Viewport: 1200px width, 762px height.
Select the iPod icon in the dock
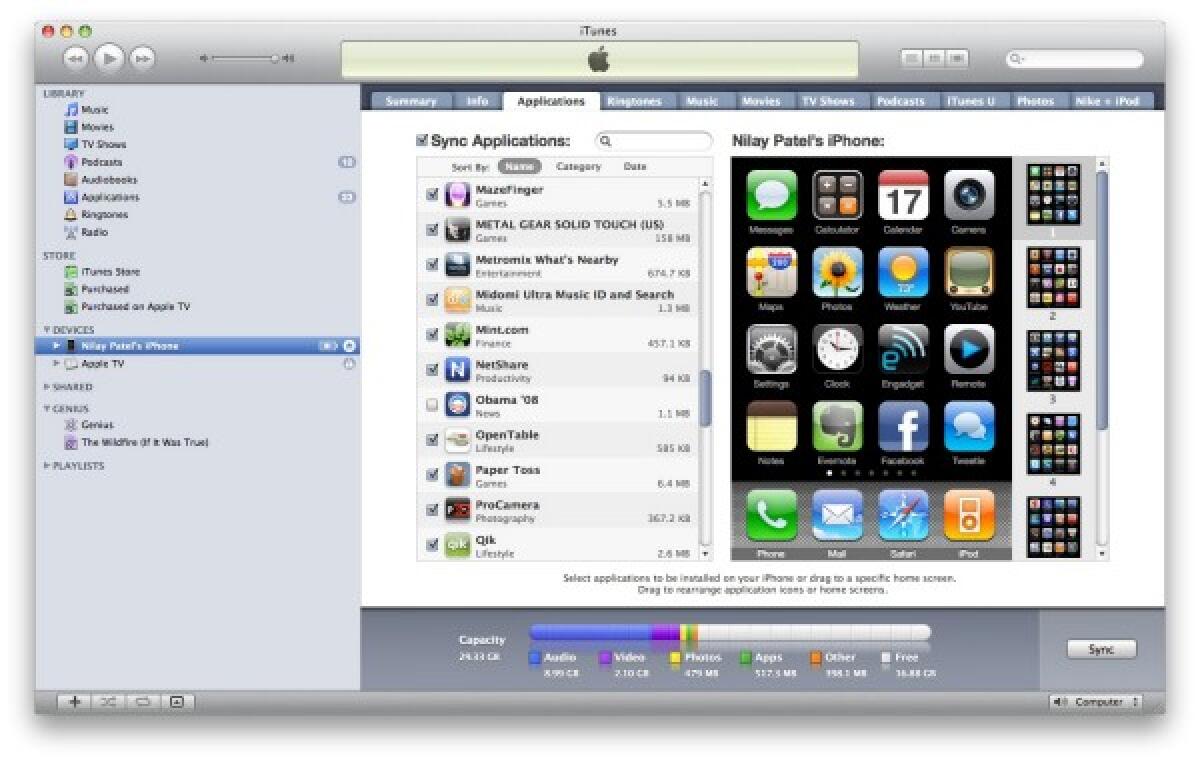click(x=969, y=515)
